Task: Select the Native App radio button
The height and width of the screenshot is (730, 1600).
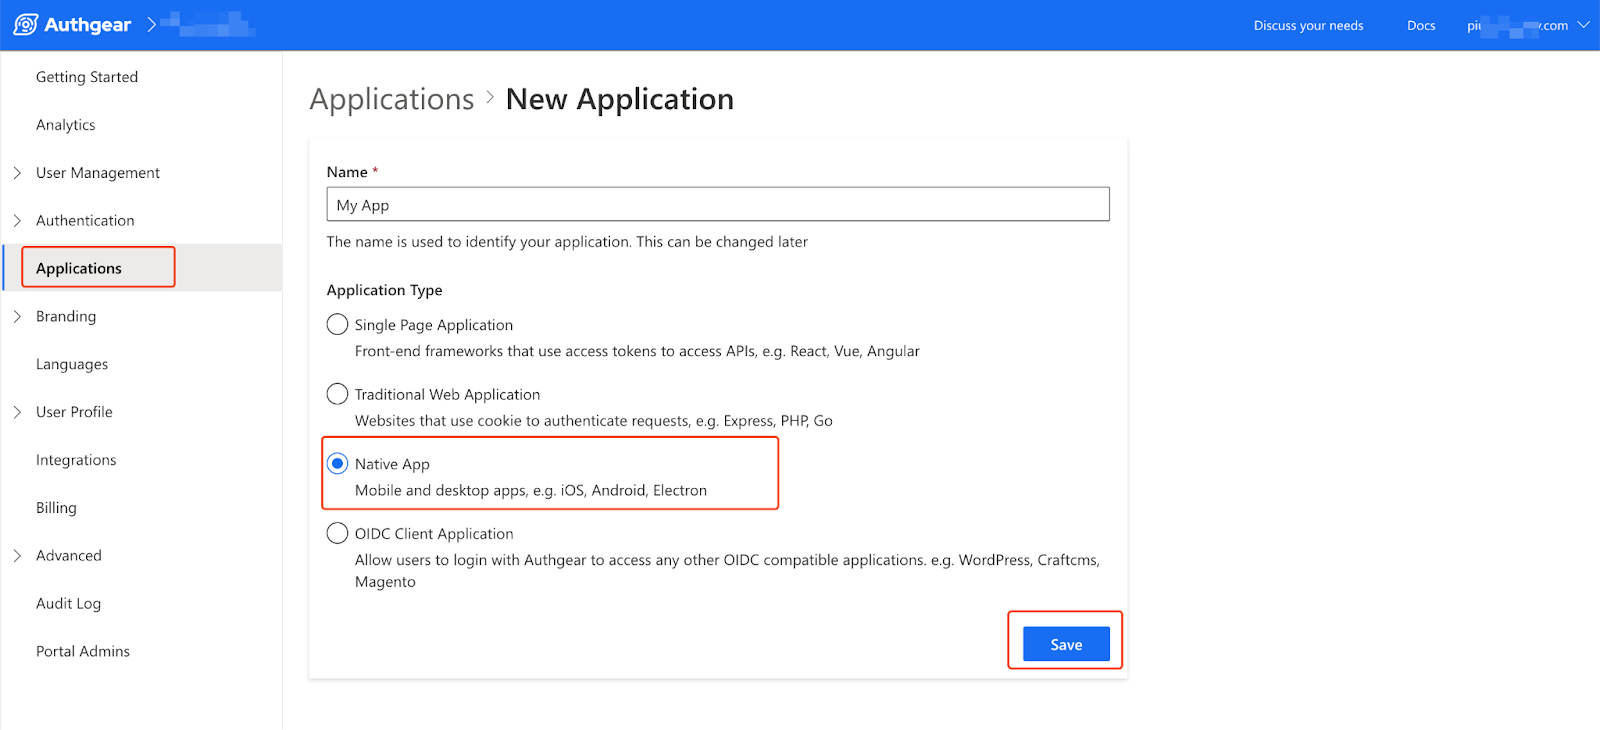Action: 338,464
